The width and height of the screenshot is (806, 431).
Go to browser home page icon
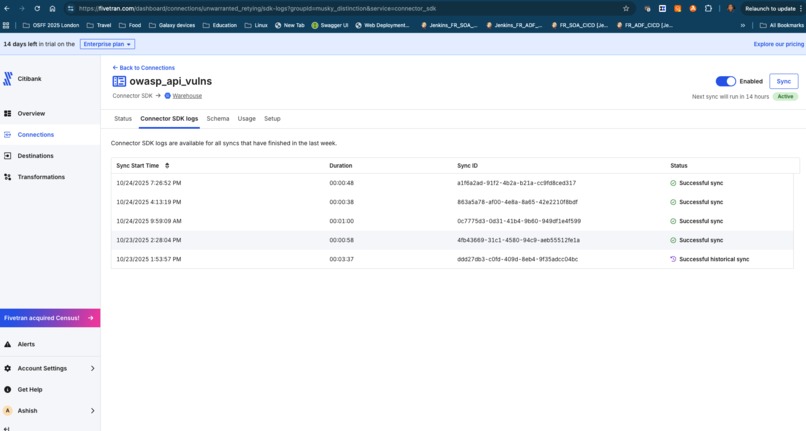tap(52, 9)
